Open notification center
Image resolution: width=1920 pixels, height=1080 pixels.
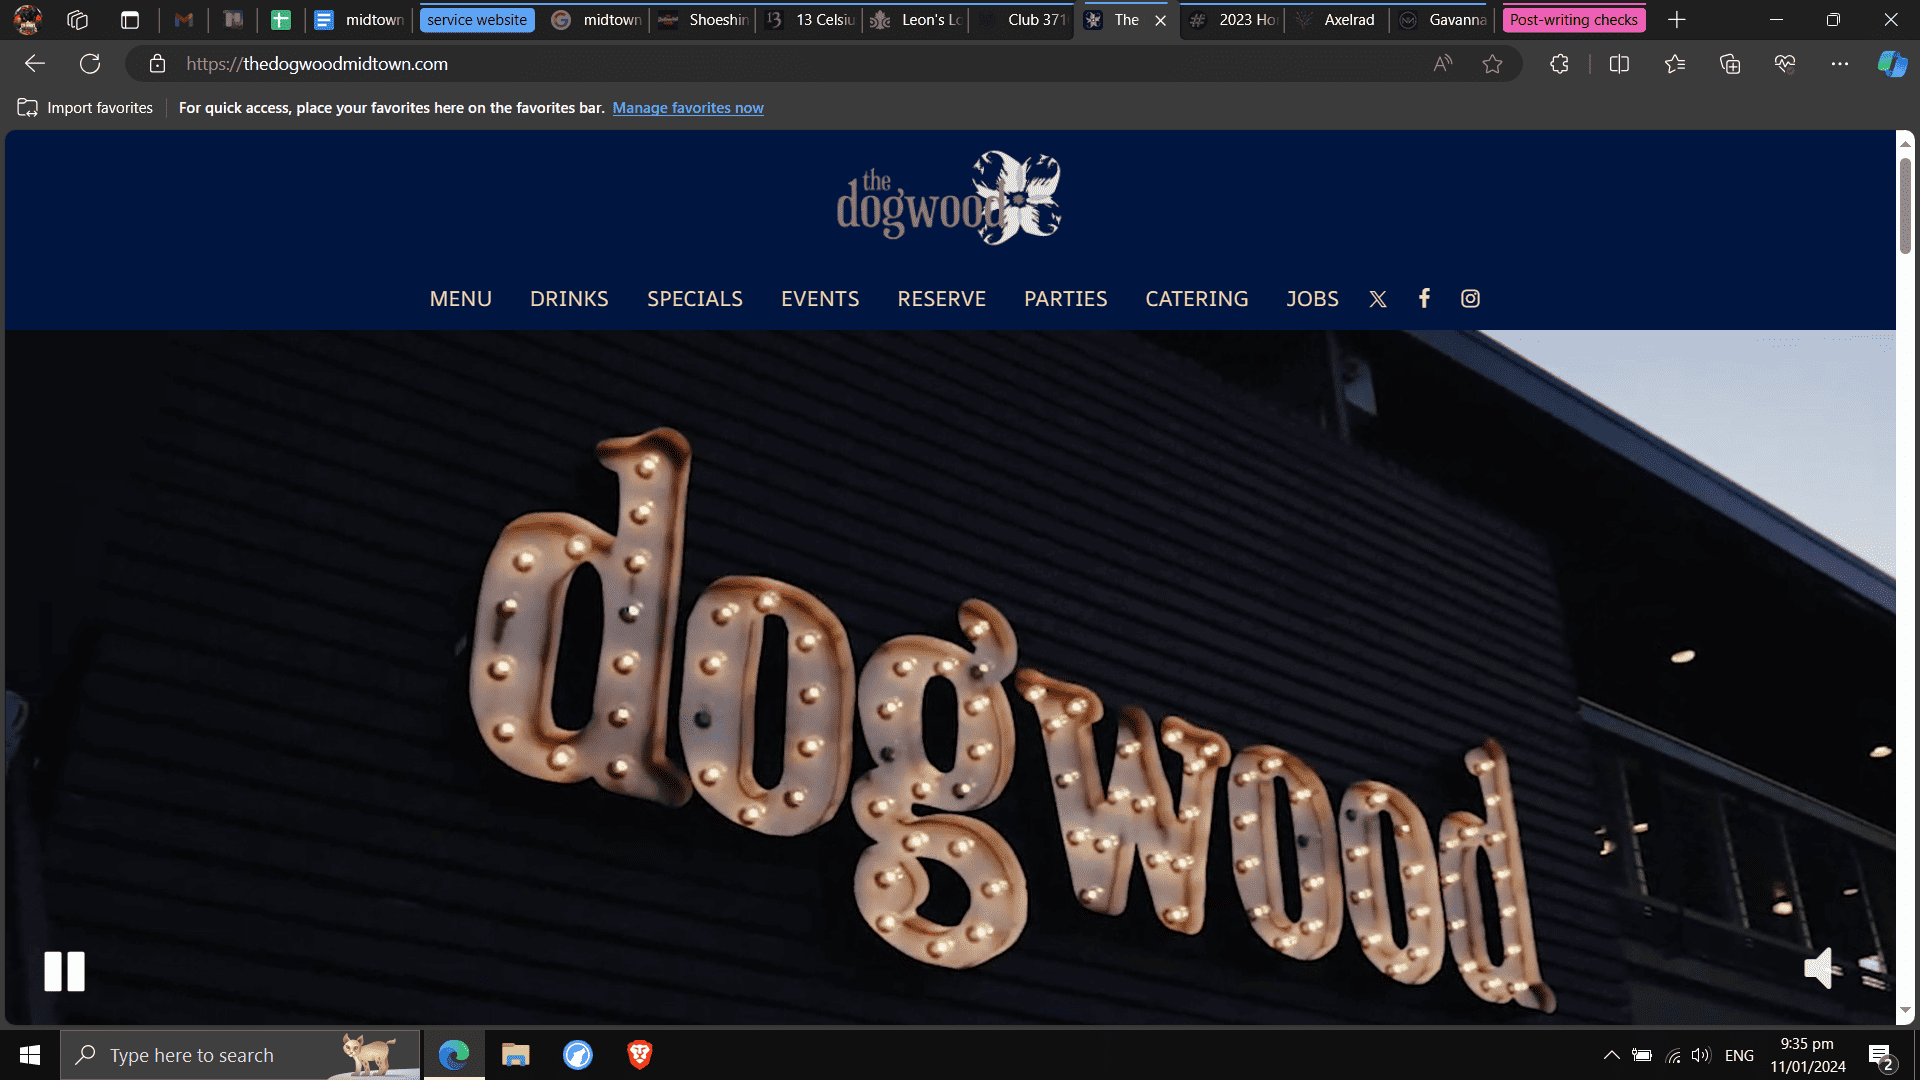pos(1881,1055)
